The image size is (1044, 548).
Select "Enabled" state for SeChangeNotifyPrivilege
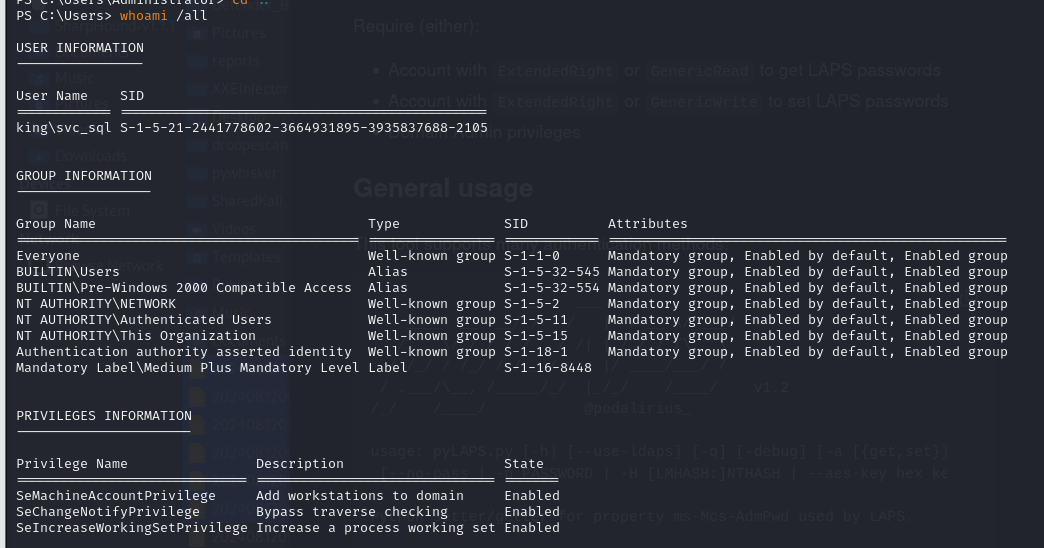tap(532, 511)
